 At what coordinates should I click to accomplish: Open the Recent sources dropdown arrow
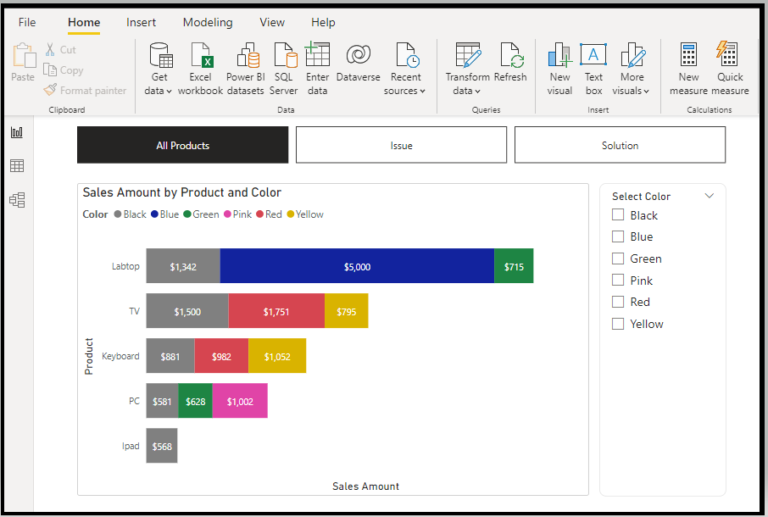pos(422,92)
